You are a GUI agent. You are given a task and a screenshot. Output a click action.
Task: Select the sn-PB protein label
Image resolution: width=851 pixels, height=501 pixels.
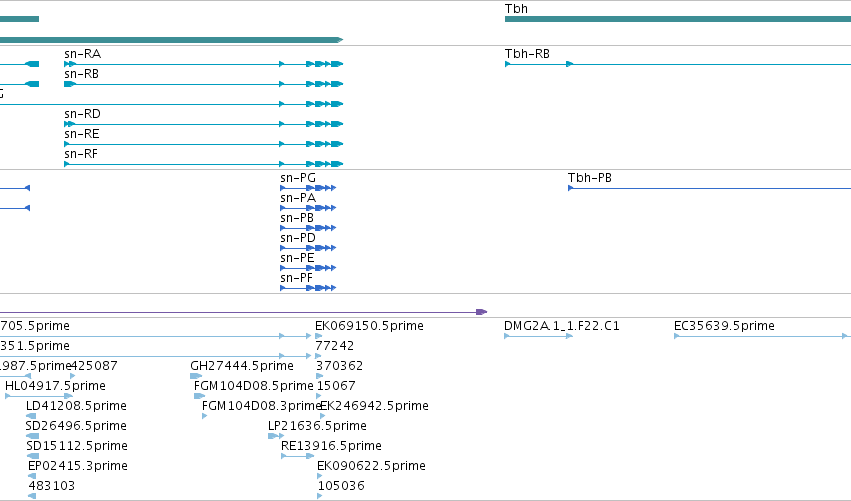pyautogui.click(x=297, y=218)
